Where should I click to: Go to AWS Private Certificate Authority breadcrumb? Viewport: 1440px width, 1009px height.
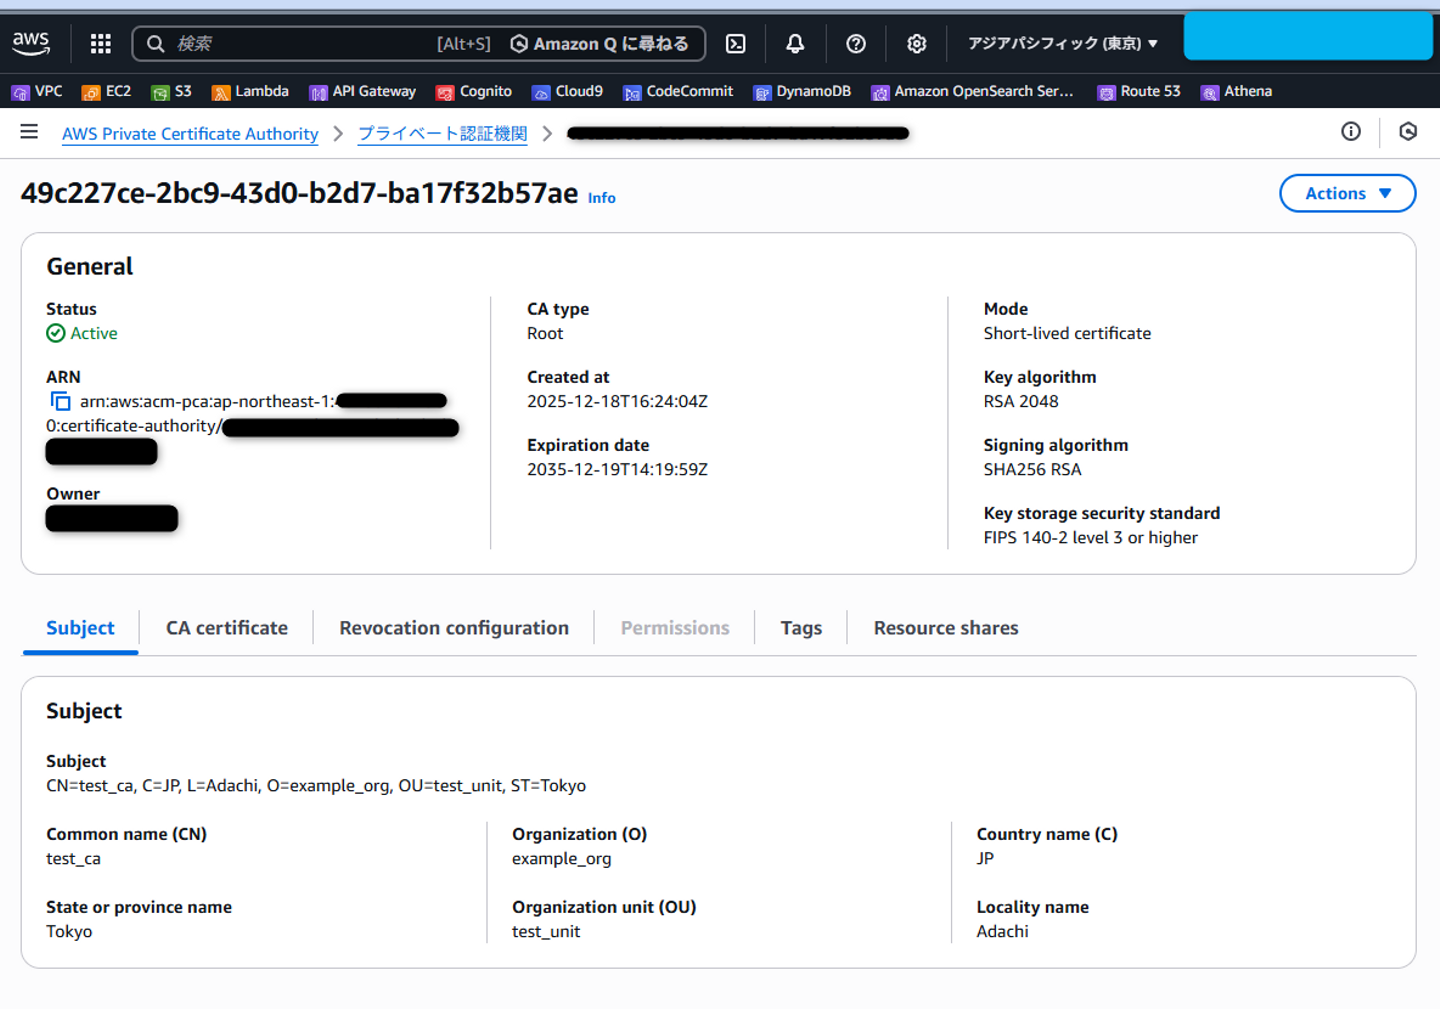tap(190, 133)
